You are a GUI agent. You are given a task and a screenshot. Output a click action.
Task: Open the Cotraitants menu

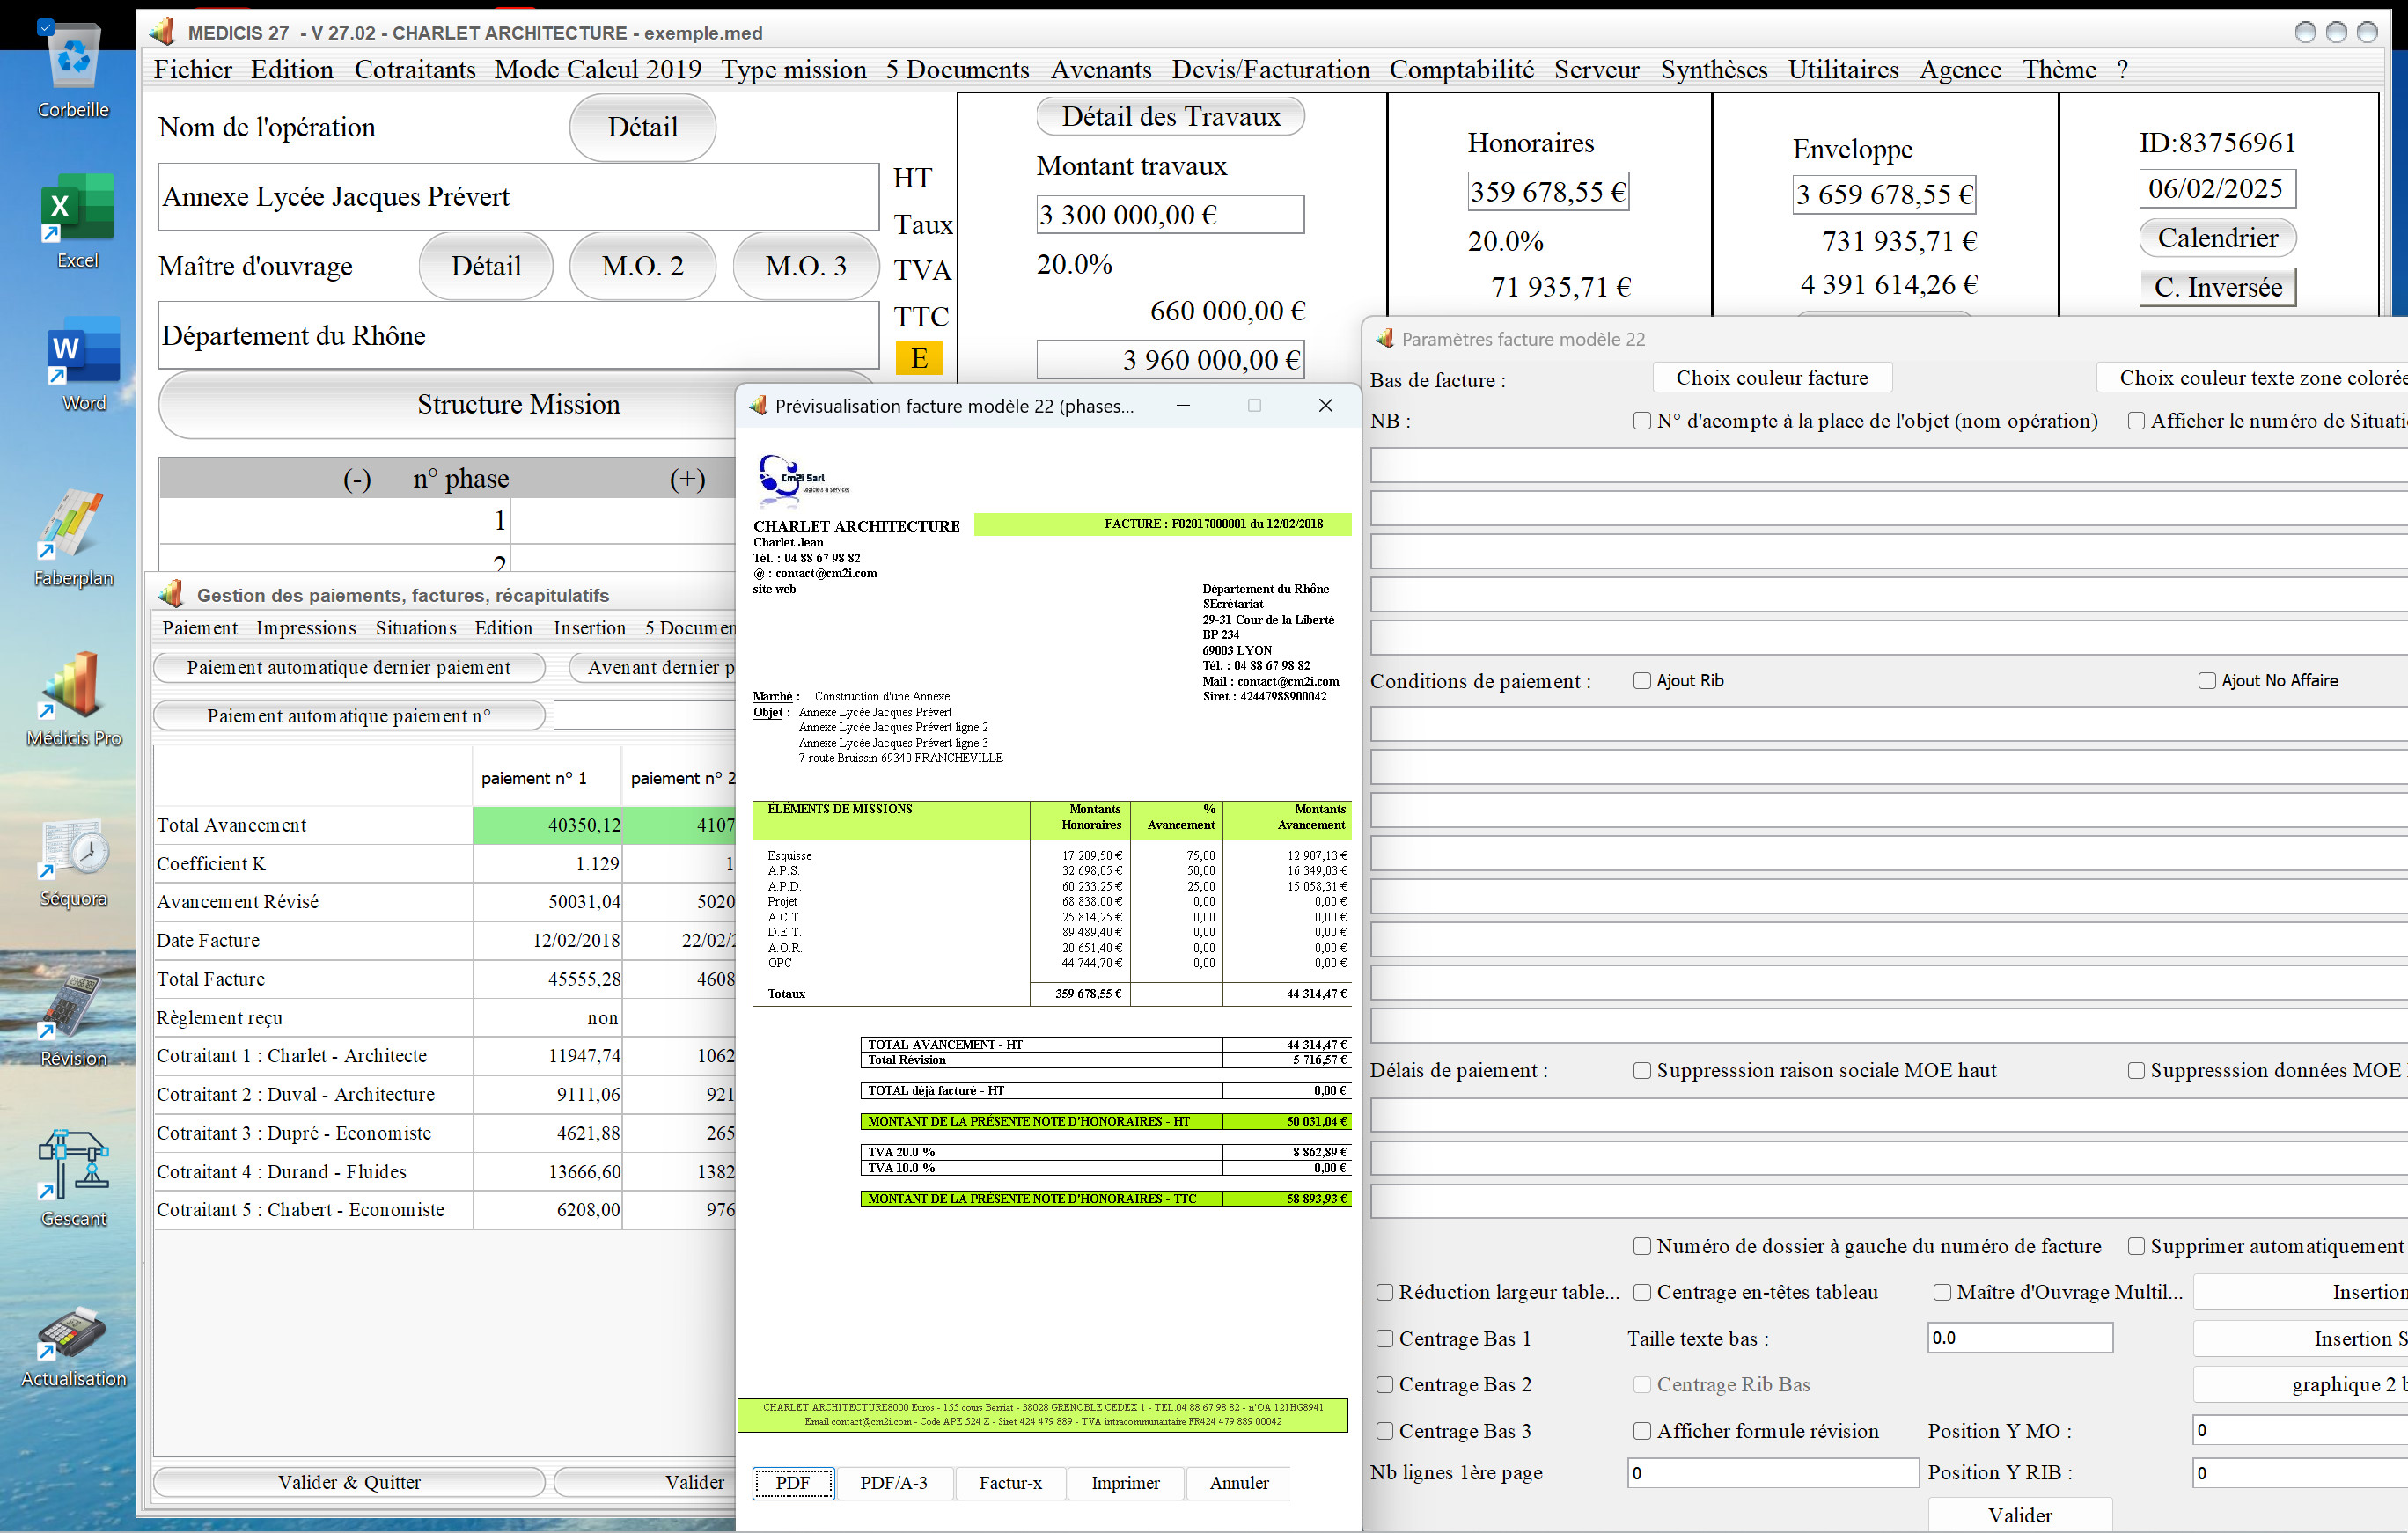pyautogui.click(x=415, y=69)
